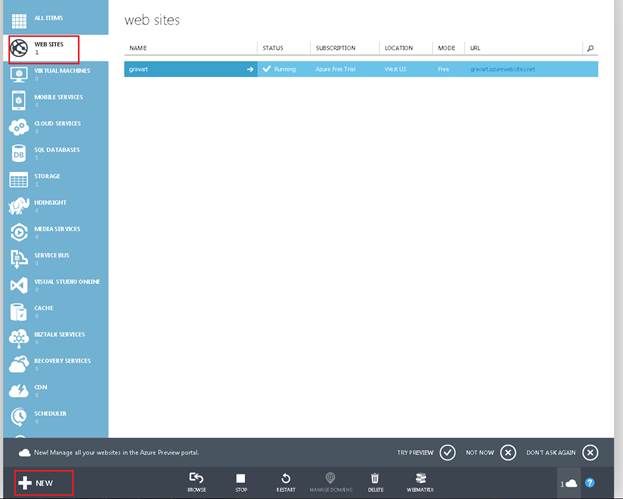Delete the selected web site
The image size is (623, 499).
tap(375, 482)
